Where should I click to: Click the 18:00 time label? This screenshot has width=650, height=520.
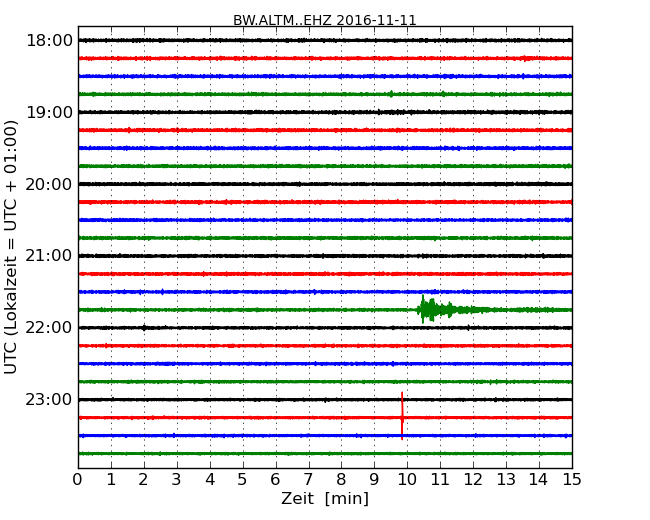pyautogui.click(x=49, y=41)
